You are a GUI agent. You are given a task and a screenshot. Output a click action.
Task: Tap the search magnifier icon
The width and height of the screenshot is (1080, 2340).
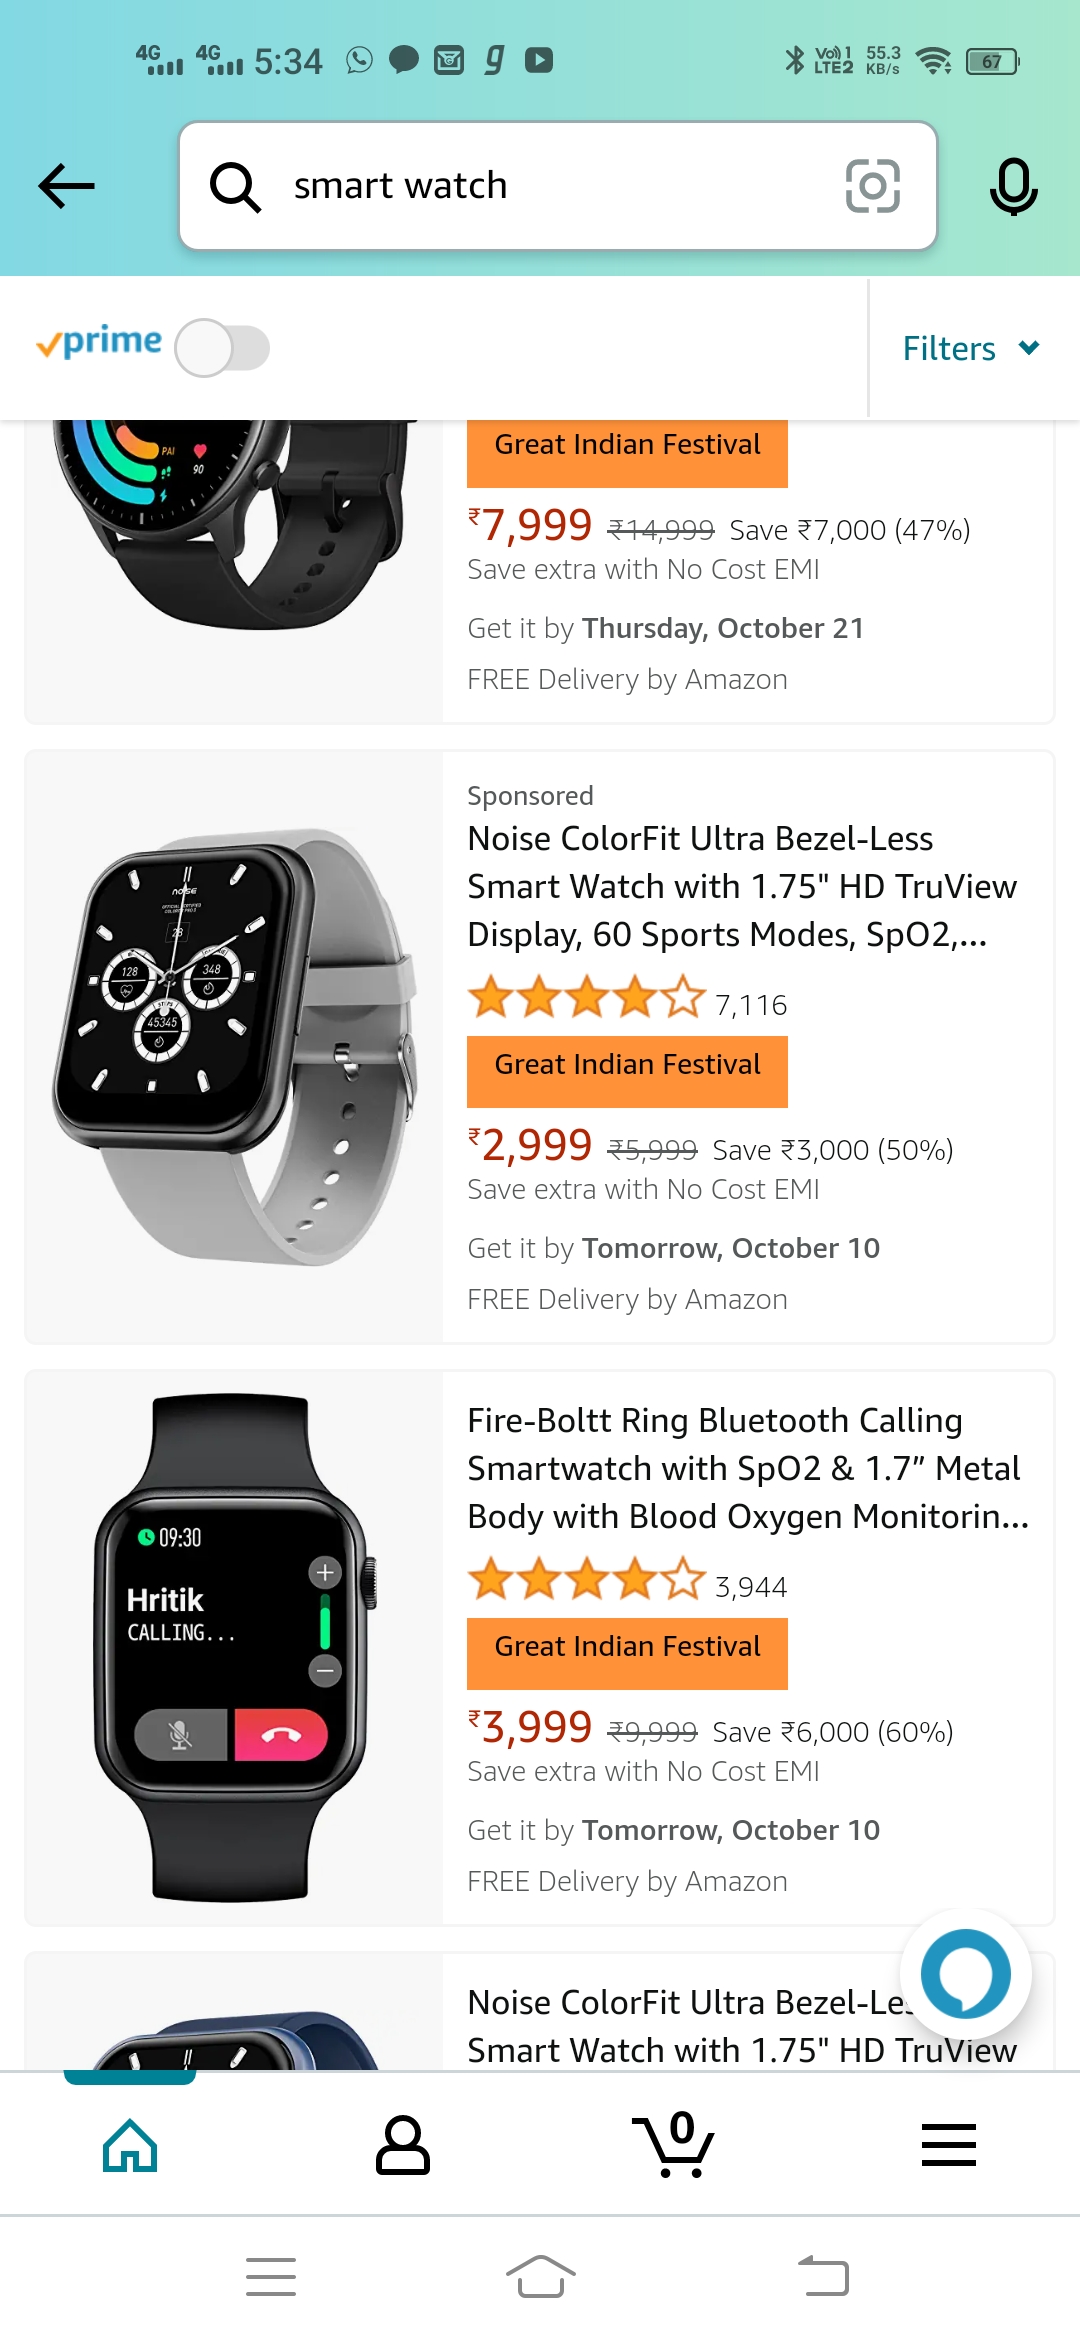click(235, 186)
